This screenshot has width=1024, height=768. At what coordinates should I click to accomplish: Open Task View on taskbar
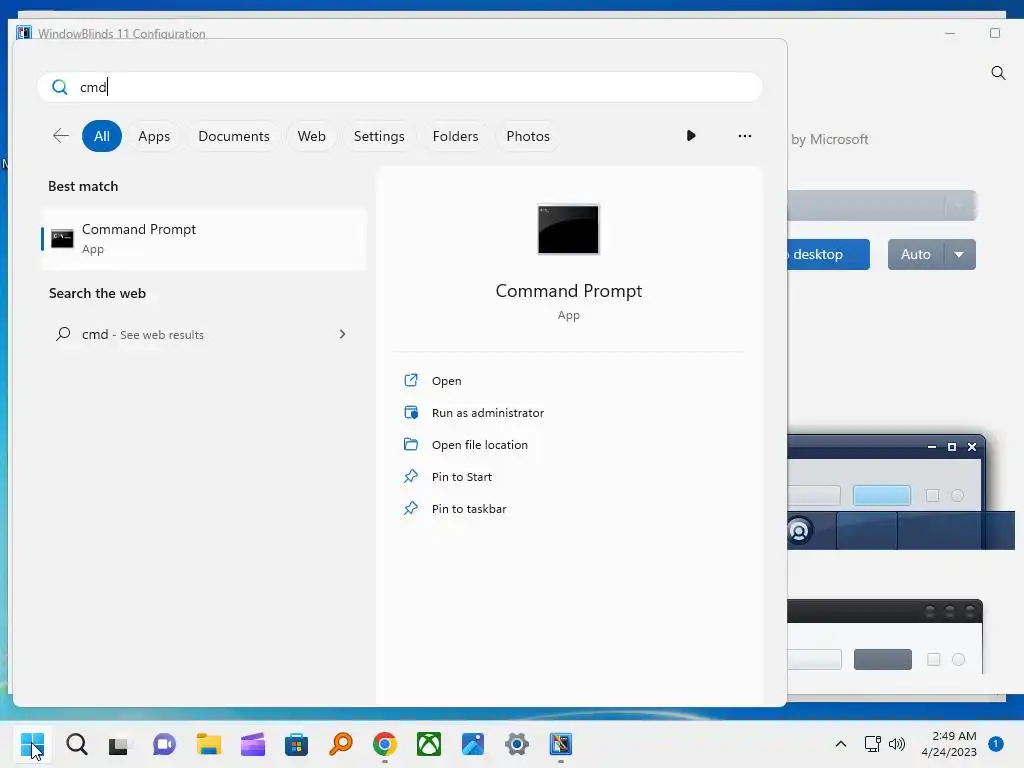[x=119, y=744]
